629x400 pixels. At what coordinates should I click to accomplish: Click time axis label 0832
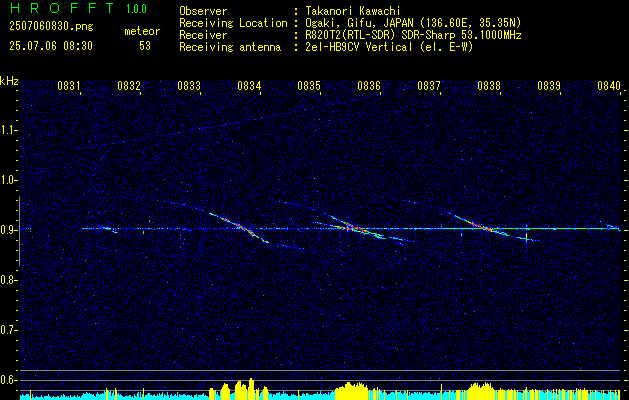129,86
